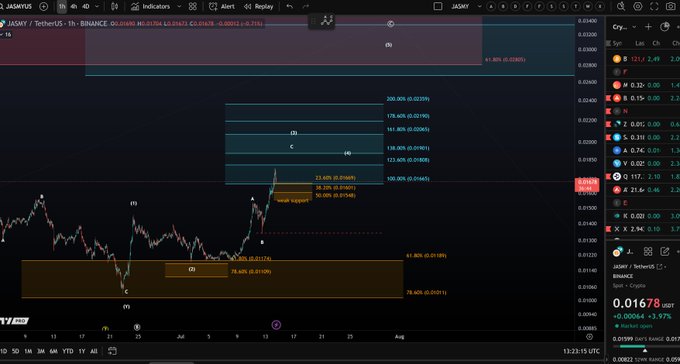Image resolution: width=680 pixels, height=364 pixels.
Task: Select the B 121 Bitcoin watchlist row
Action: tap(642, 59)
